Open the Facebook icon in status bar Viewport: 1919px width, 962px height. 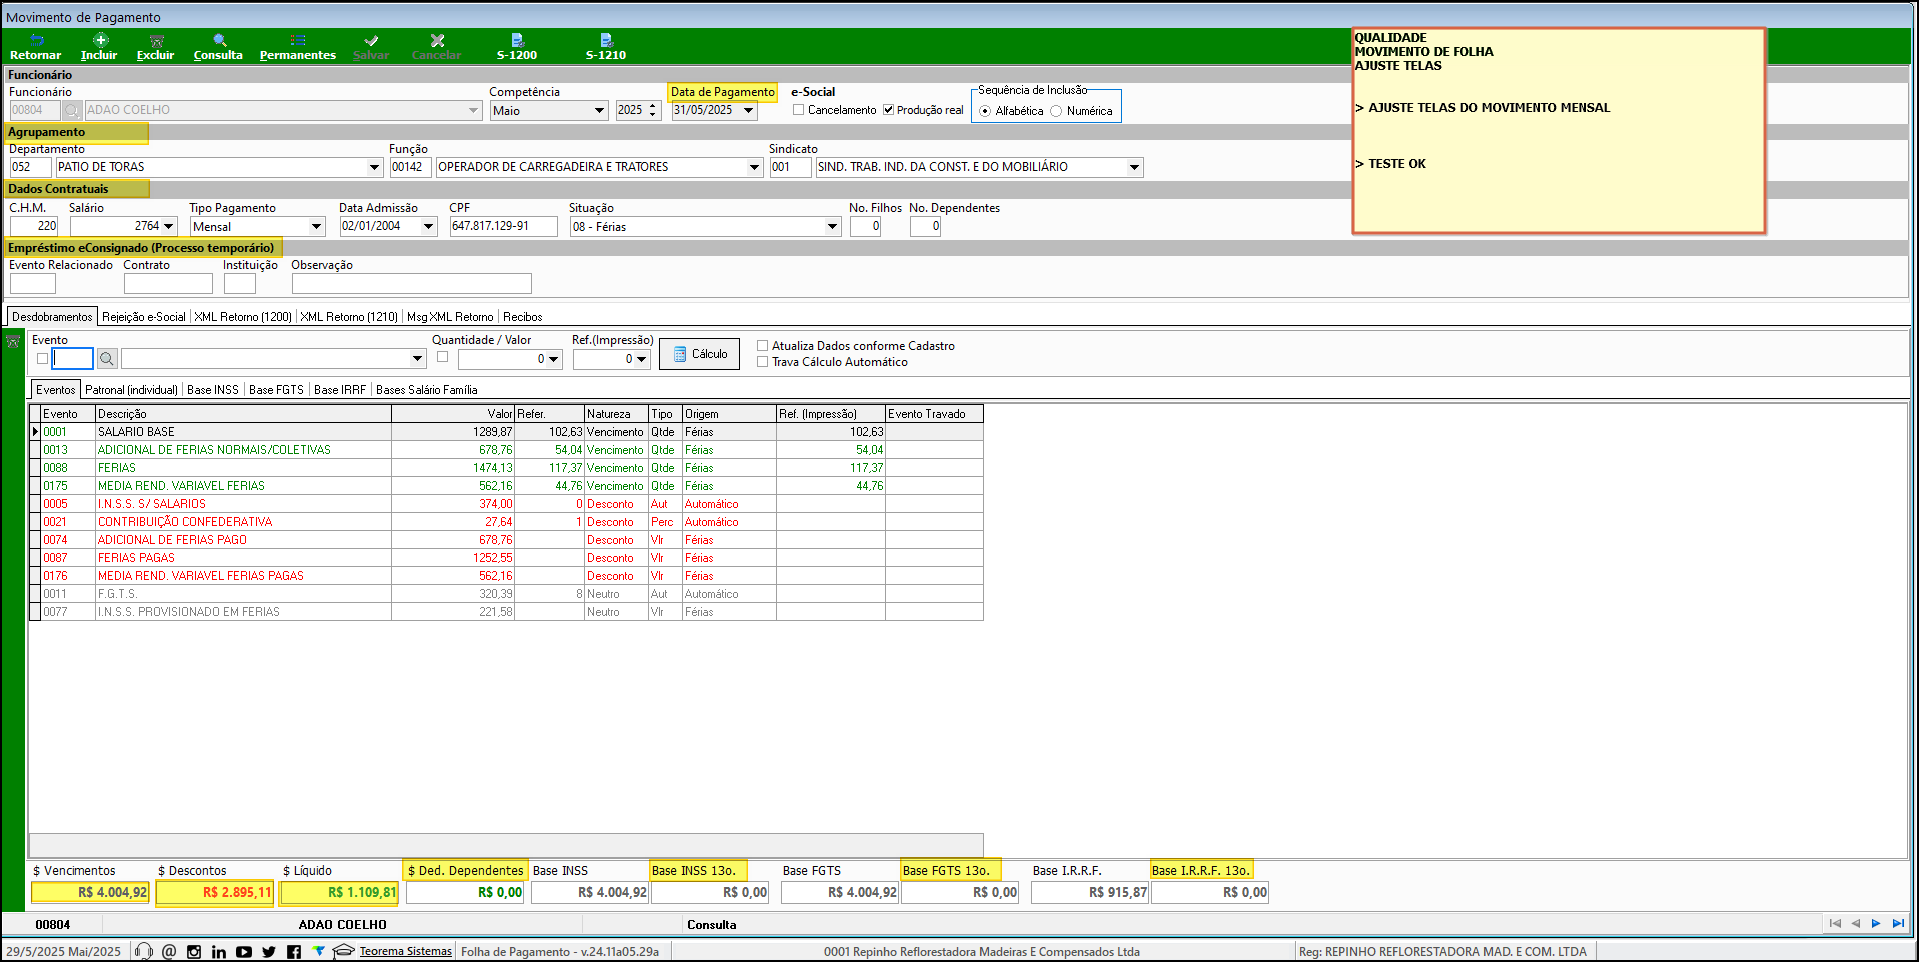(x=294, y=951)
